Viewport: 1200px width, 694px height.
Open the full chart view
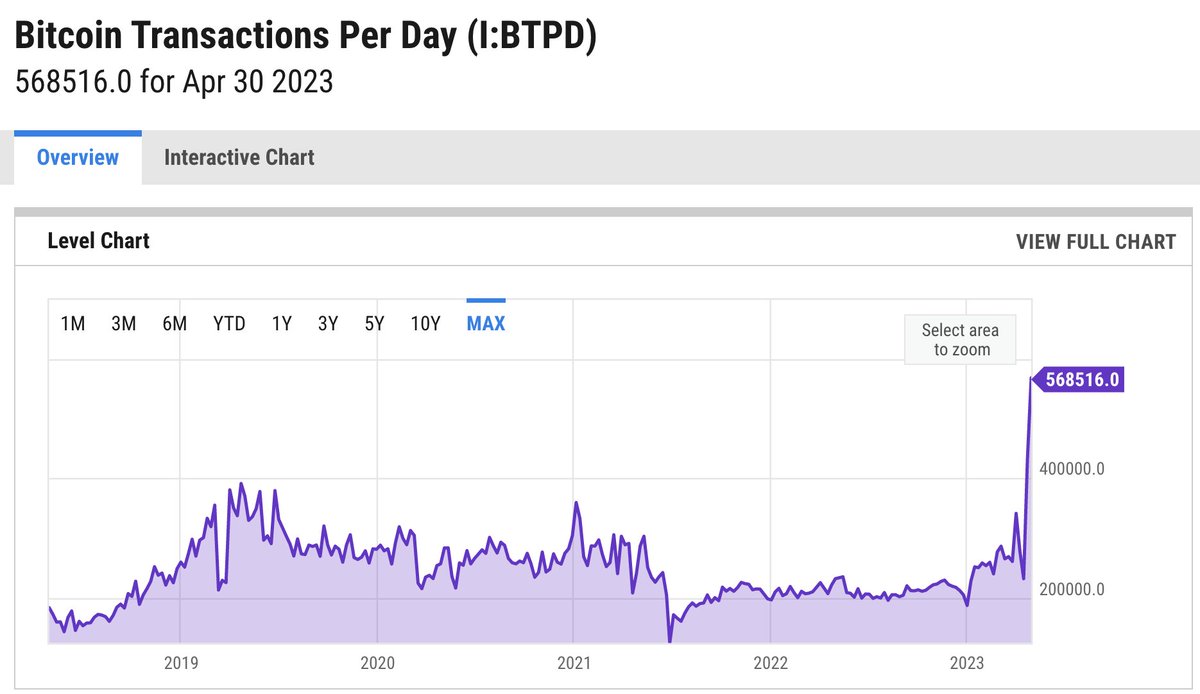point(1095,241)
